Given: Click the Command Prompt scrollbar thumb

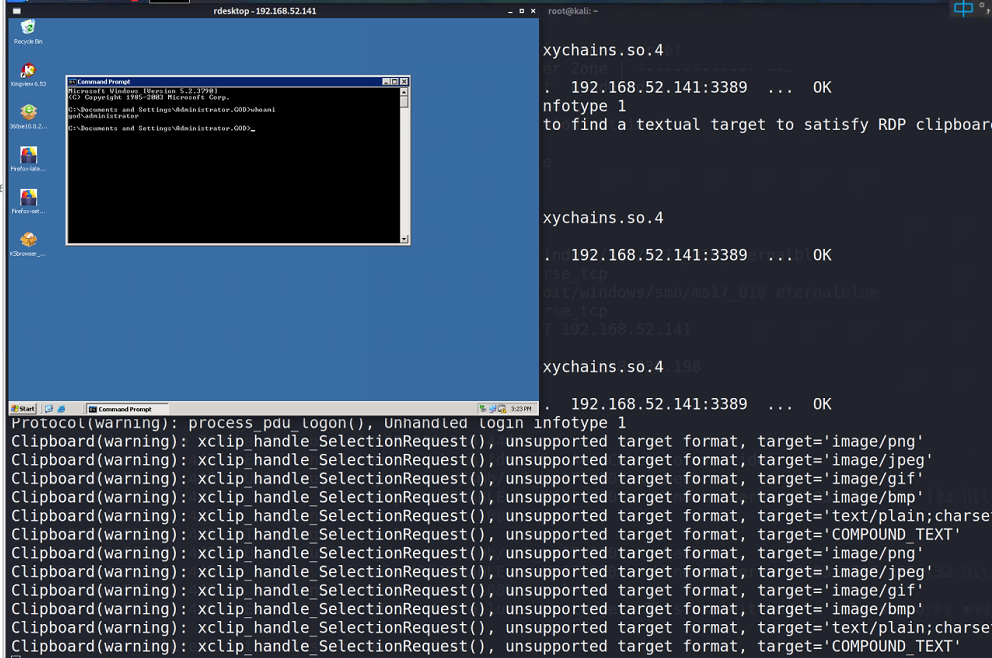Looking at the screenshot, I should point(404,102).
